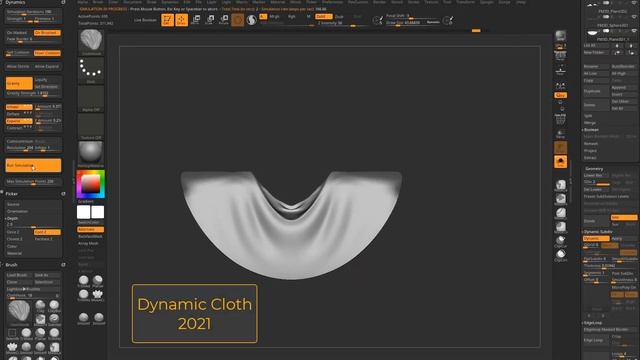The image size is (640, 360).
Task: Click the Run Simulation button
Action: 33,165
